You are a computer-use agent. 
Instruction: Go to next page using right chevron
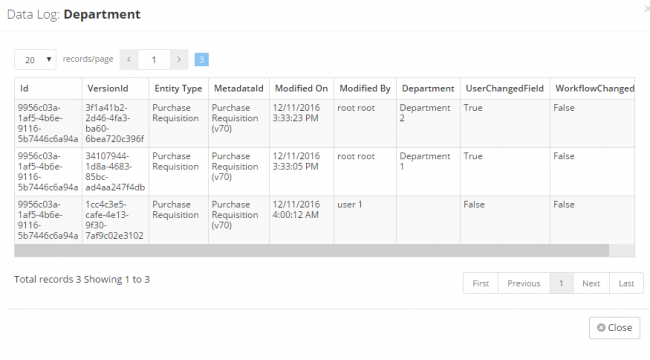(x=179, y=60)
